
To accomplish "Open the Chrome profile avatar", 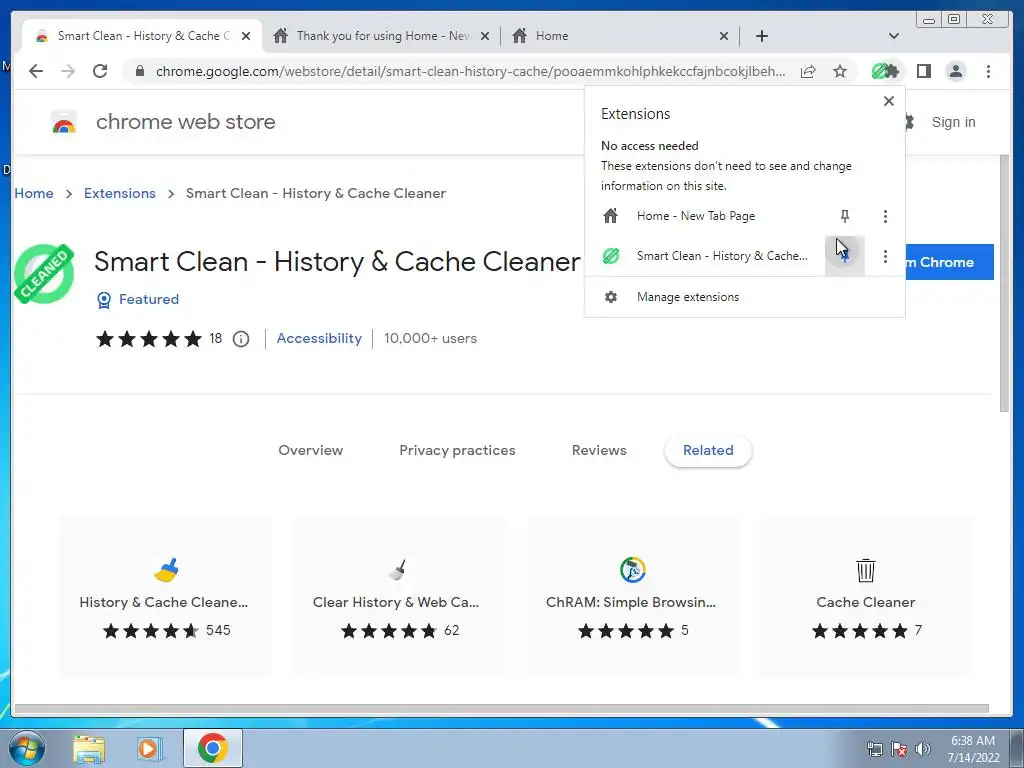I will (x=955, y=71).
